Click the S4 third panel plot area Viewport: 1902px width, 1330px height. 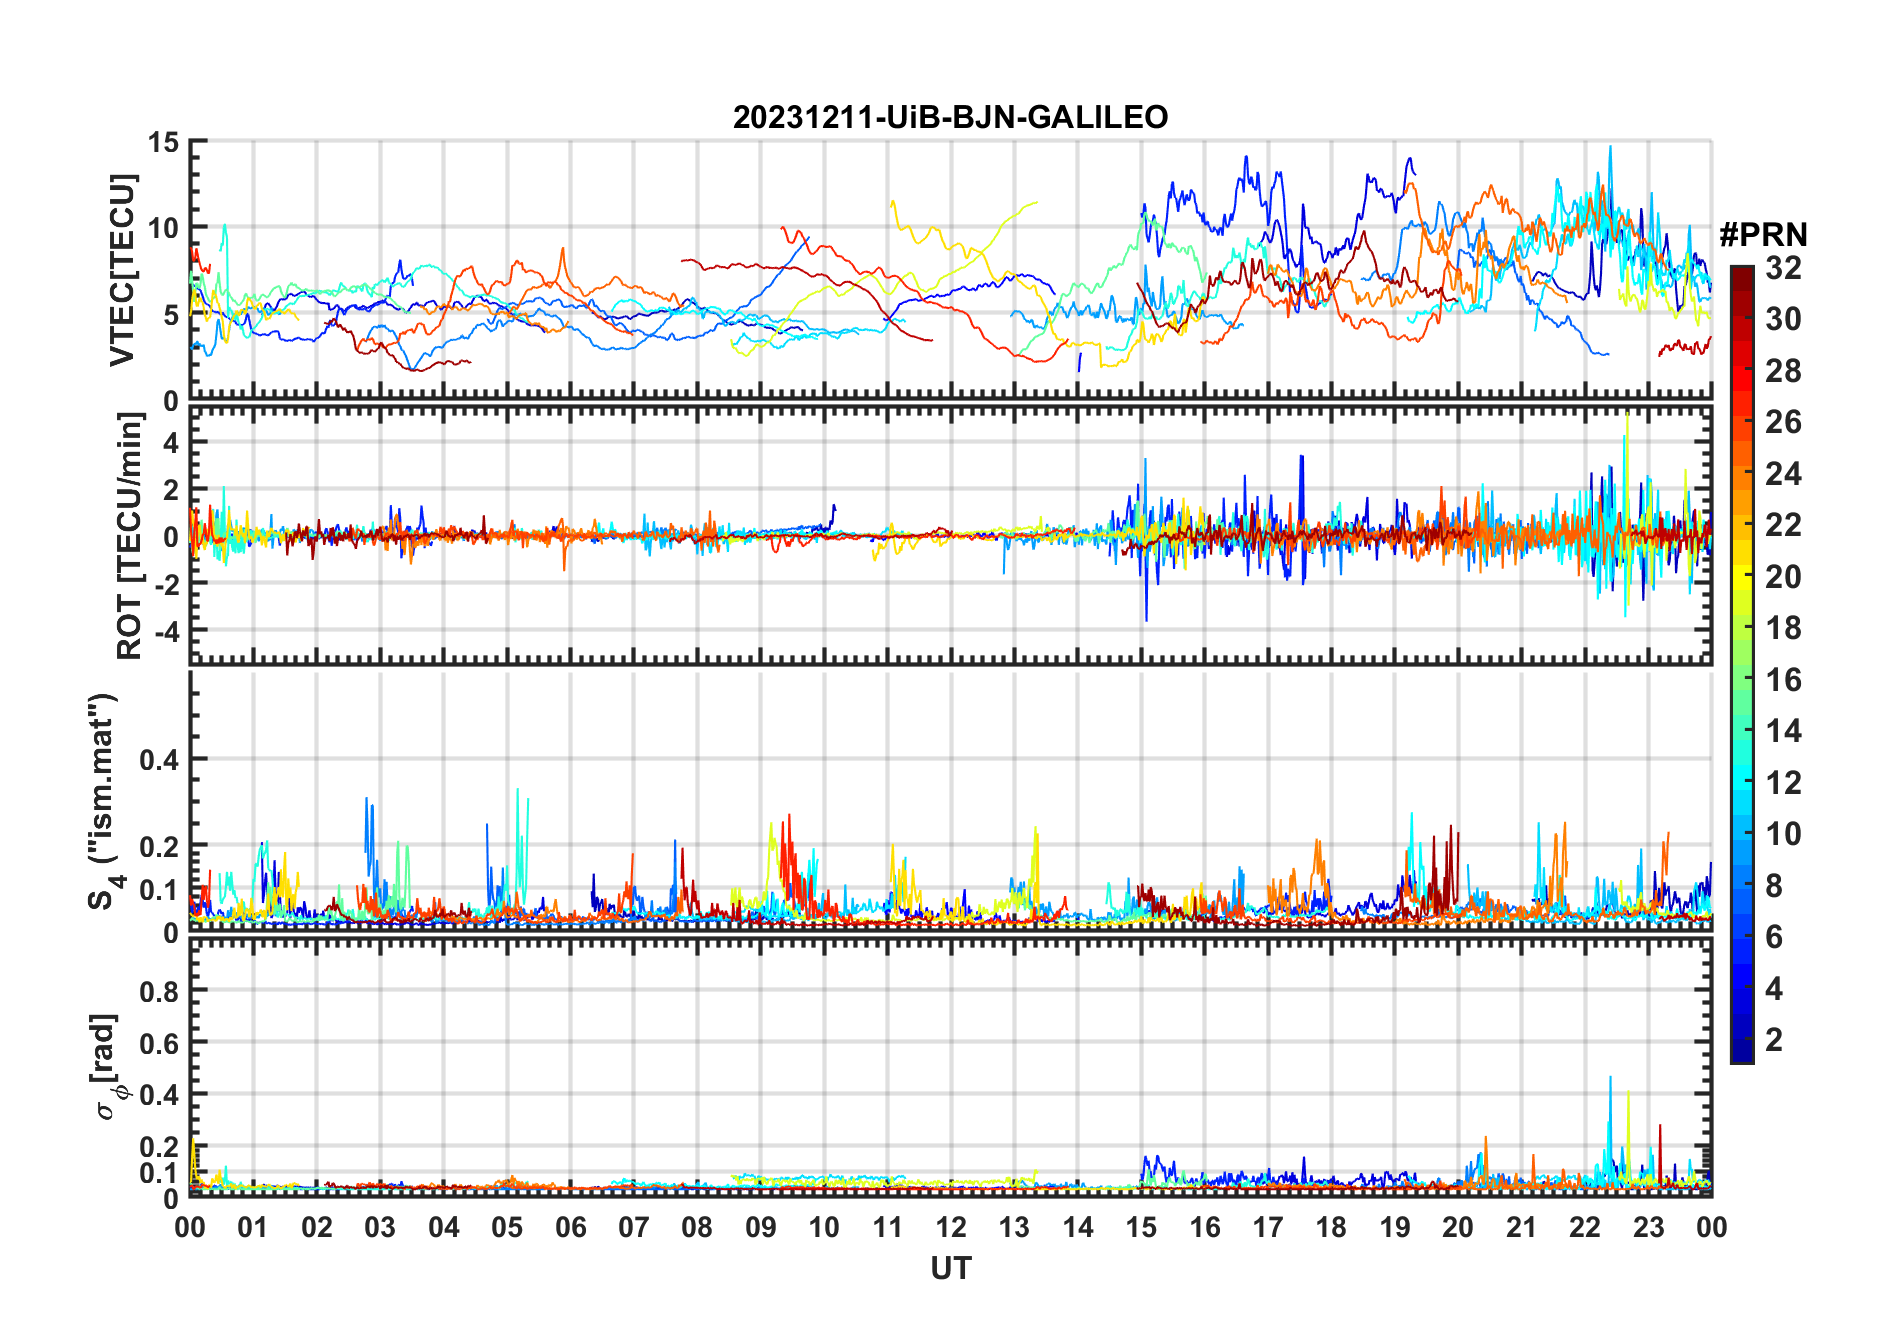950,802
